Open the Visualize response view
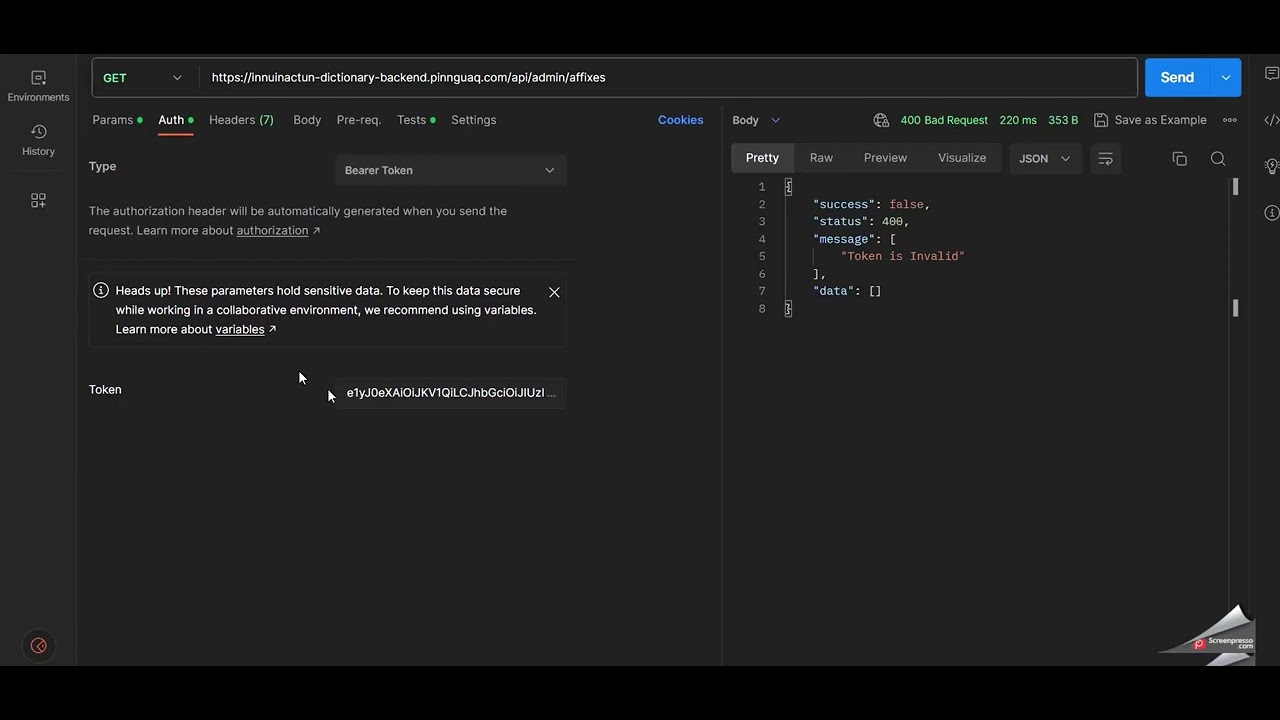Image resolution: width=1280 pixels, height=720 pixels. [962, 158]
